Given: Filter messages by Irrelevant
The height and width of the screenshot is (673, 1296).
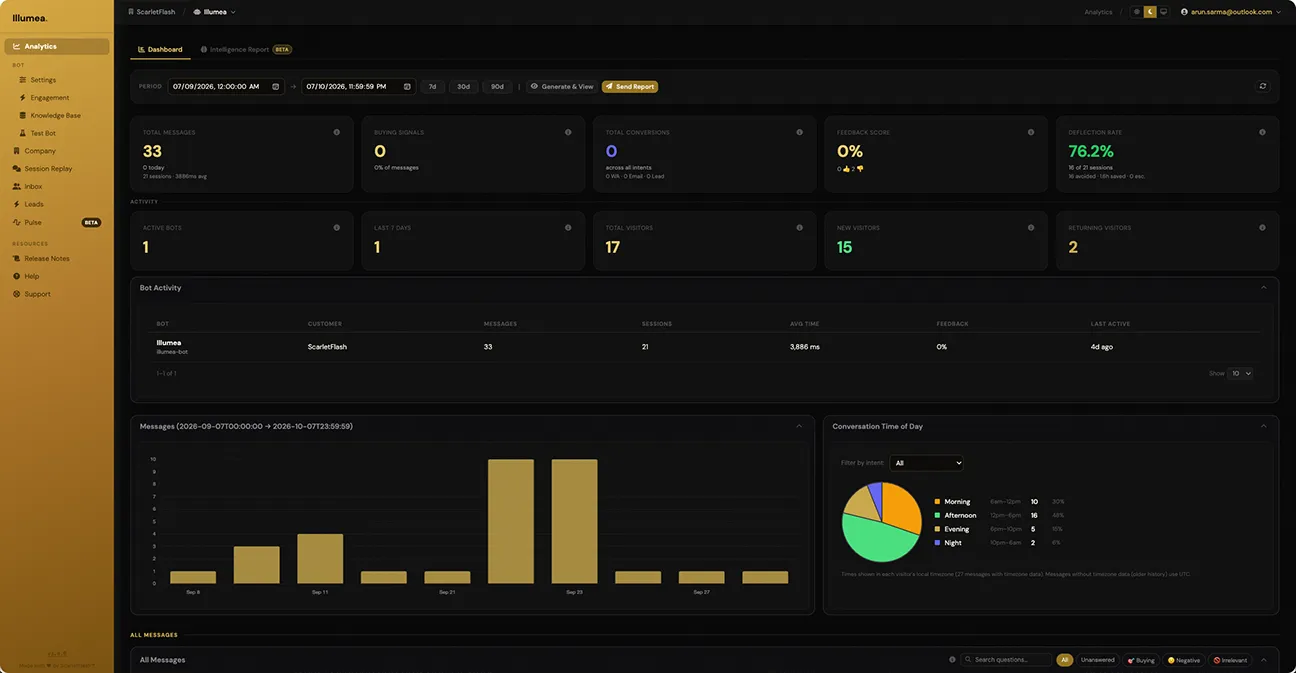Looking at the screenshot, I should tap(1230, 660).
